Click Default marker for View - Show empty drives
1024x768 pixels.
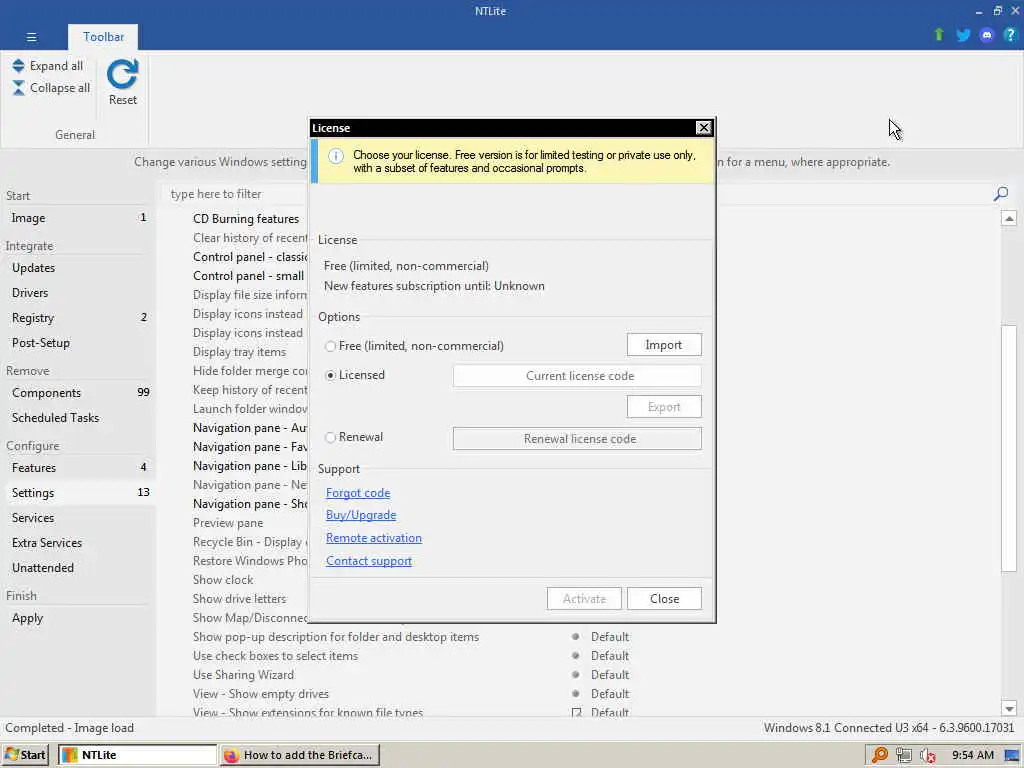(575, 694)
